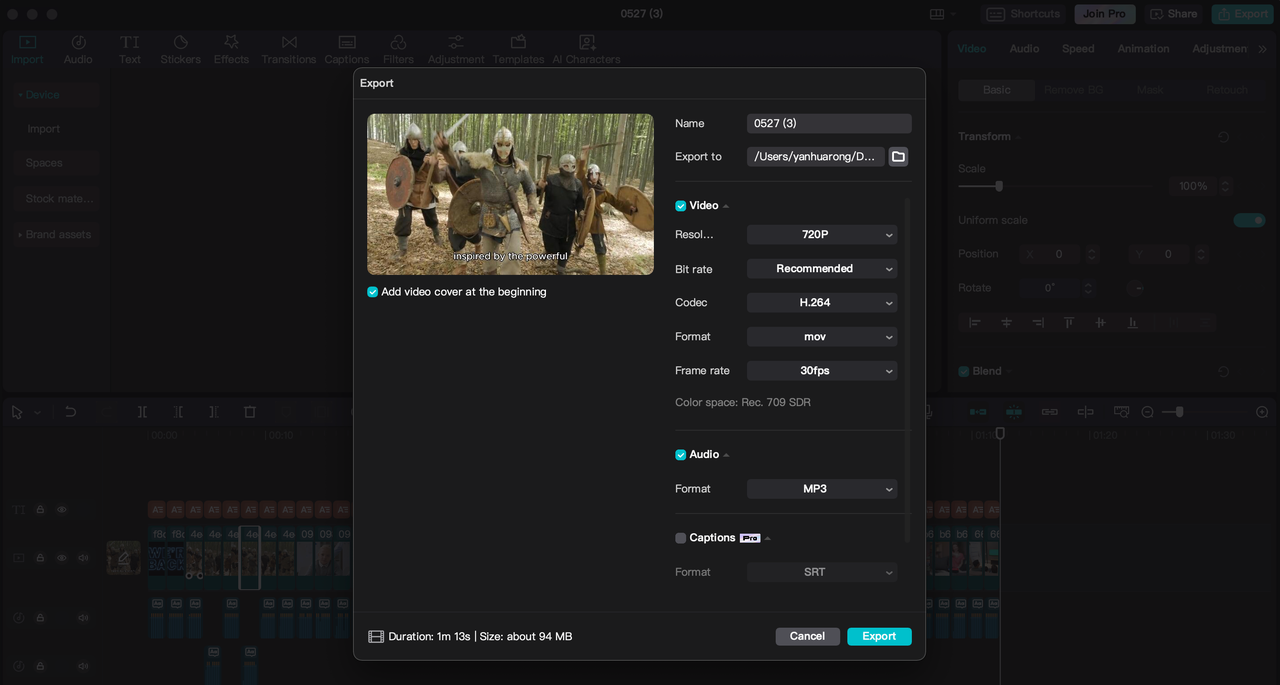1280x685 pixels.
Task: Zoom in the timeline with plus icon
Action: pyautogui.click(x=1262, y=412)
